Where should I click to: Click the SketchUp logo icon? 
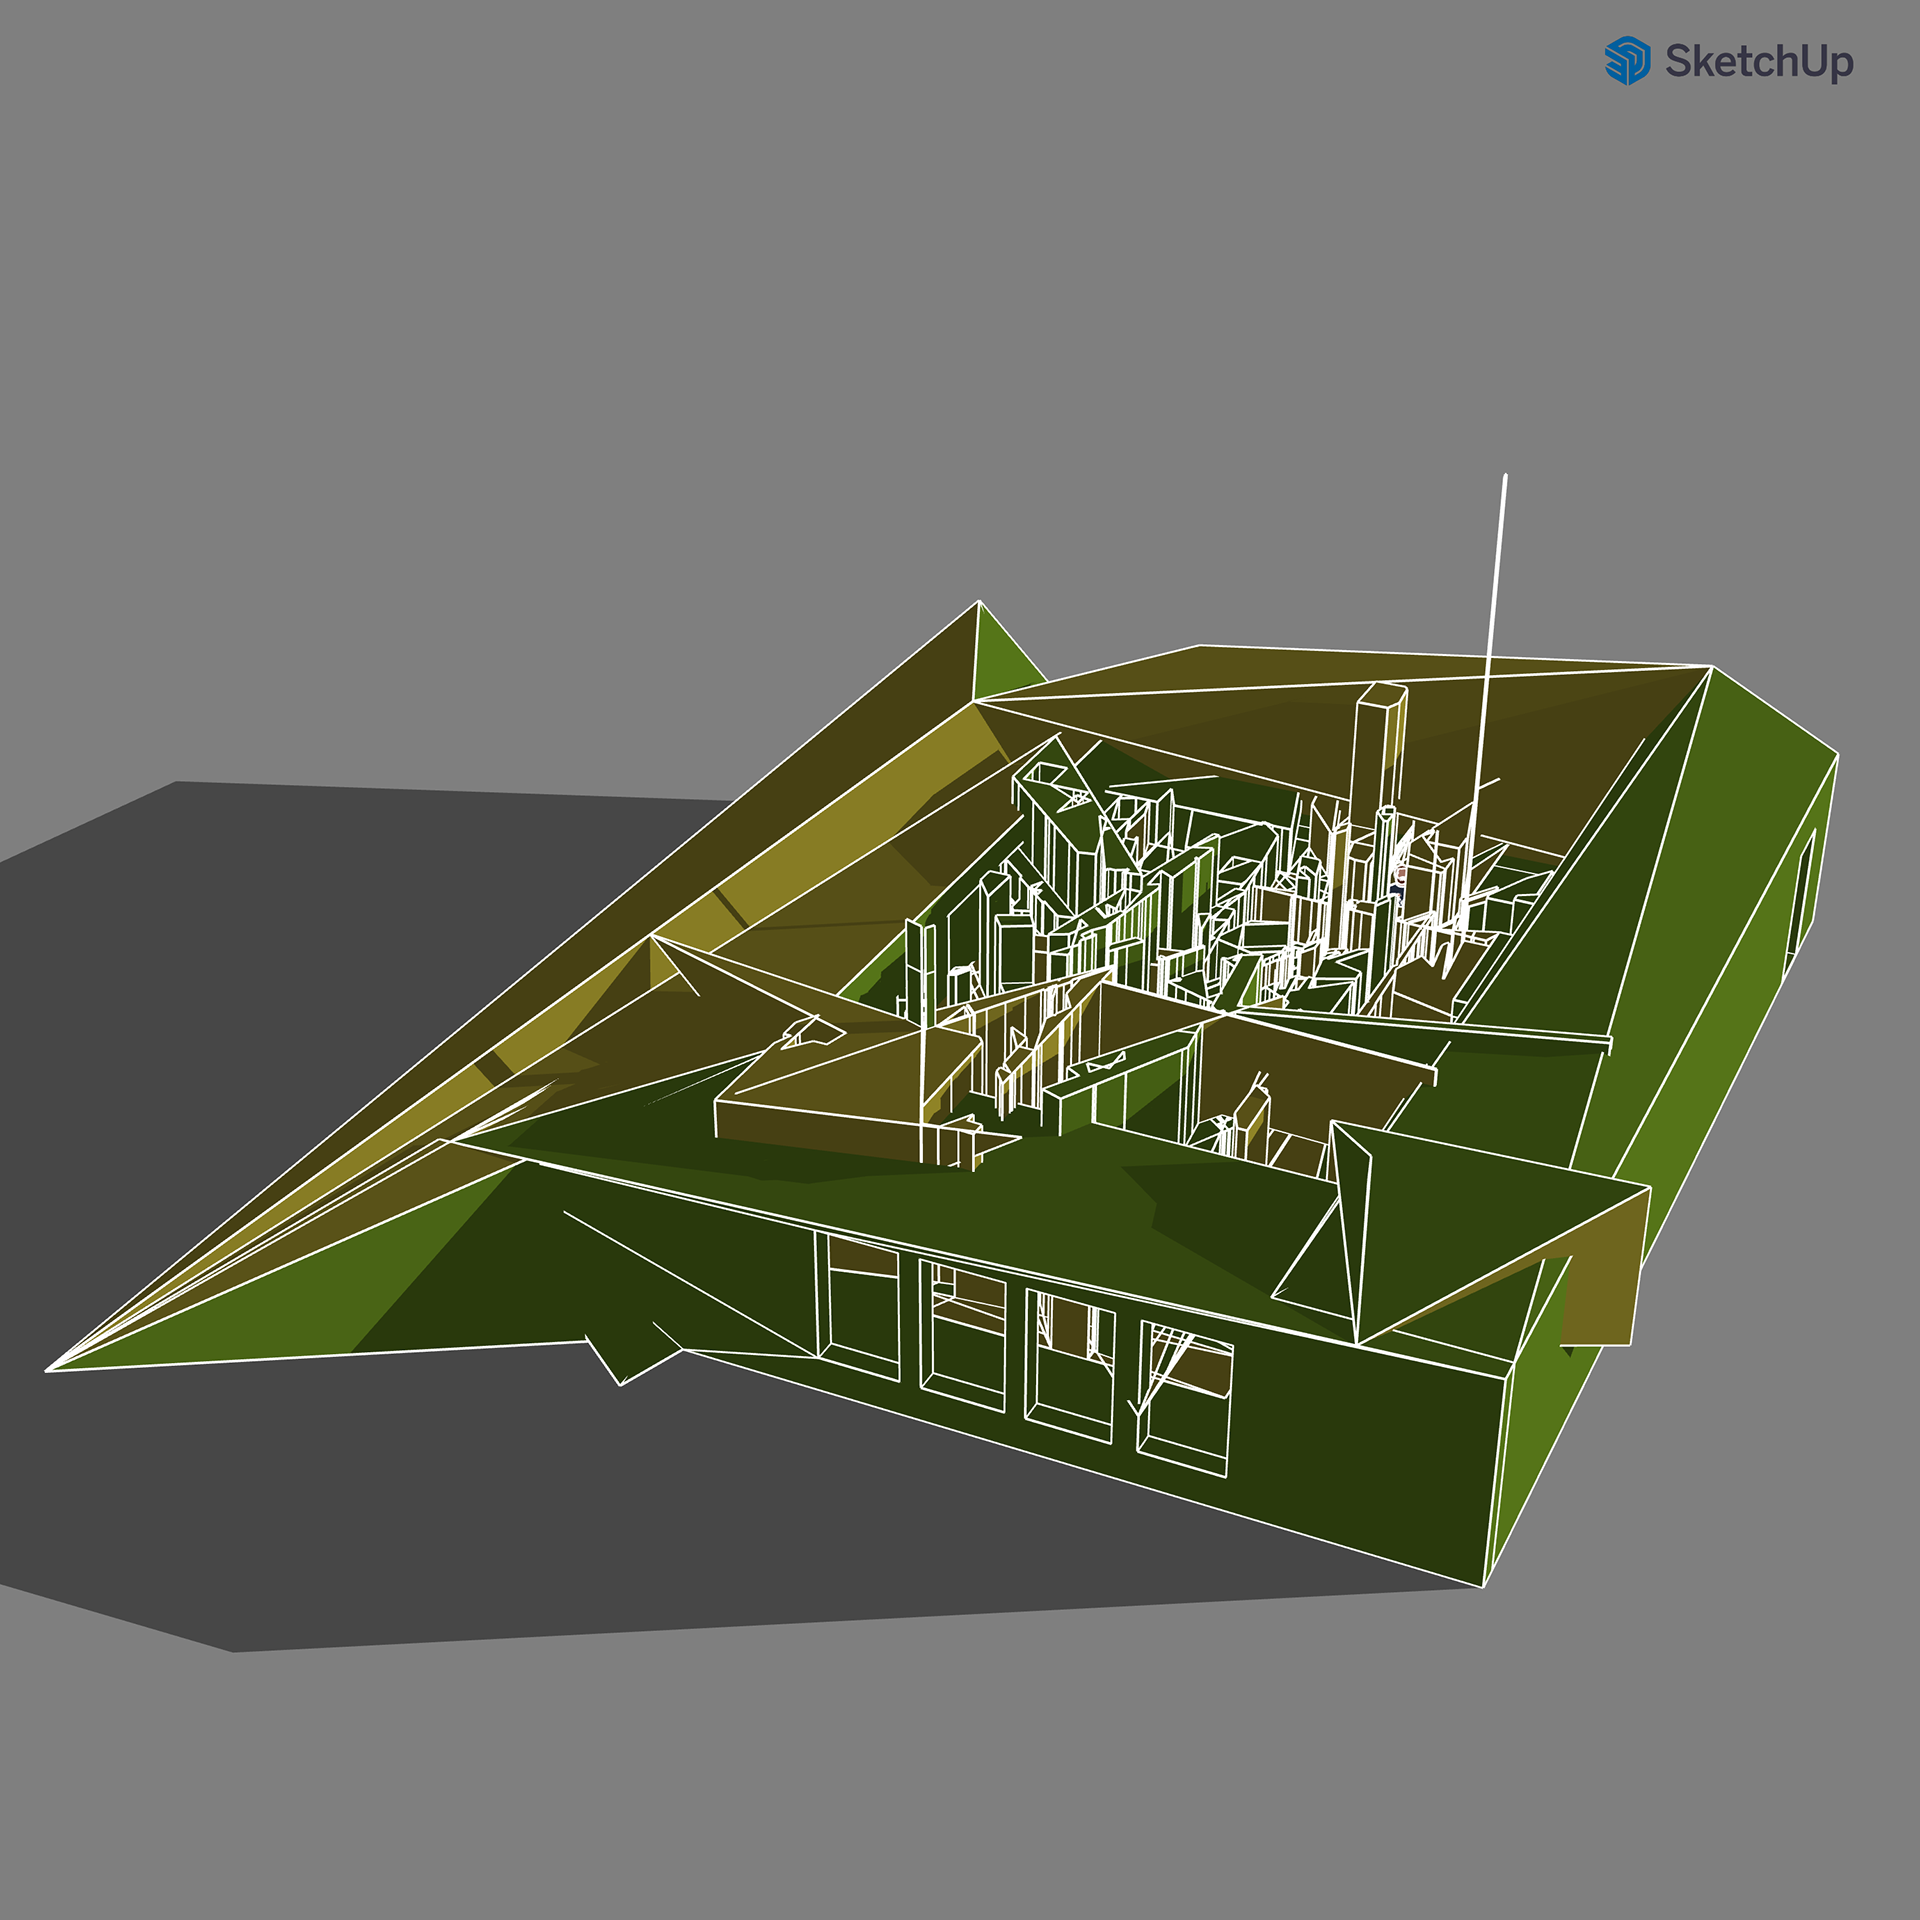tap(1627, 61)
